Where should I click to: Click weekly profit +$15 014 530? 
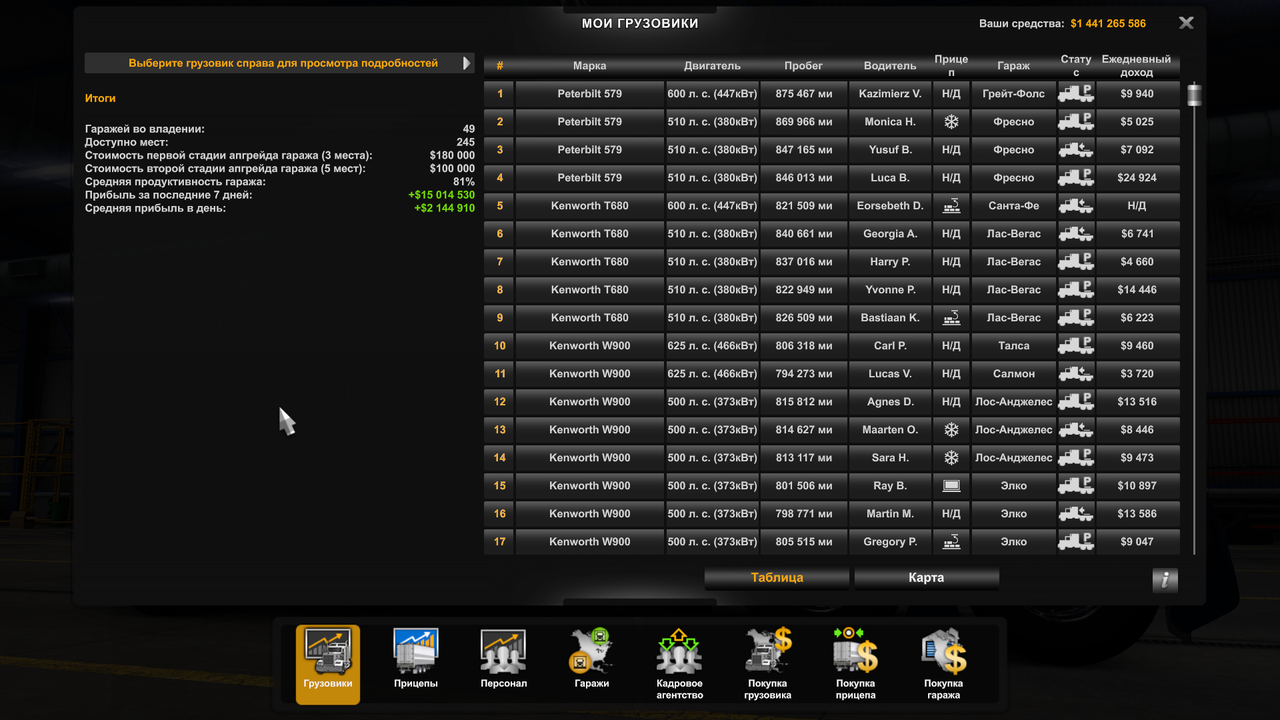pos(441,195)
